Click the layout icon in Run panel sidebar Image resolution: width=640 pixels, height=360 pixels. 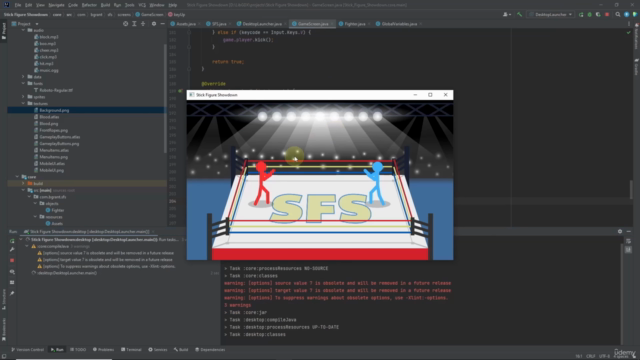tap(12, 282)
